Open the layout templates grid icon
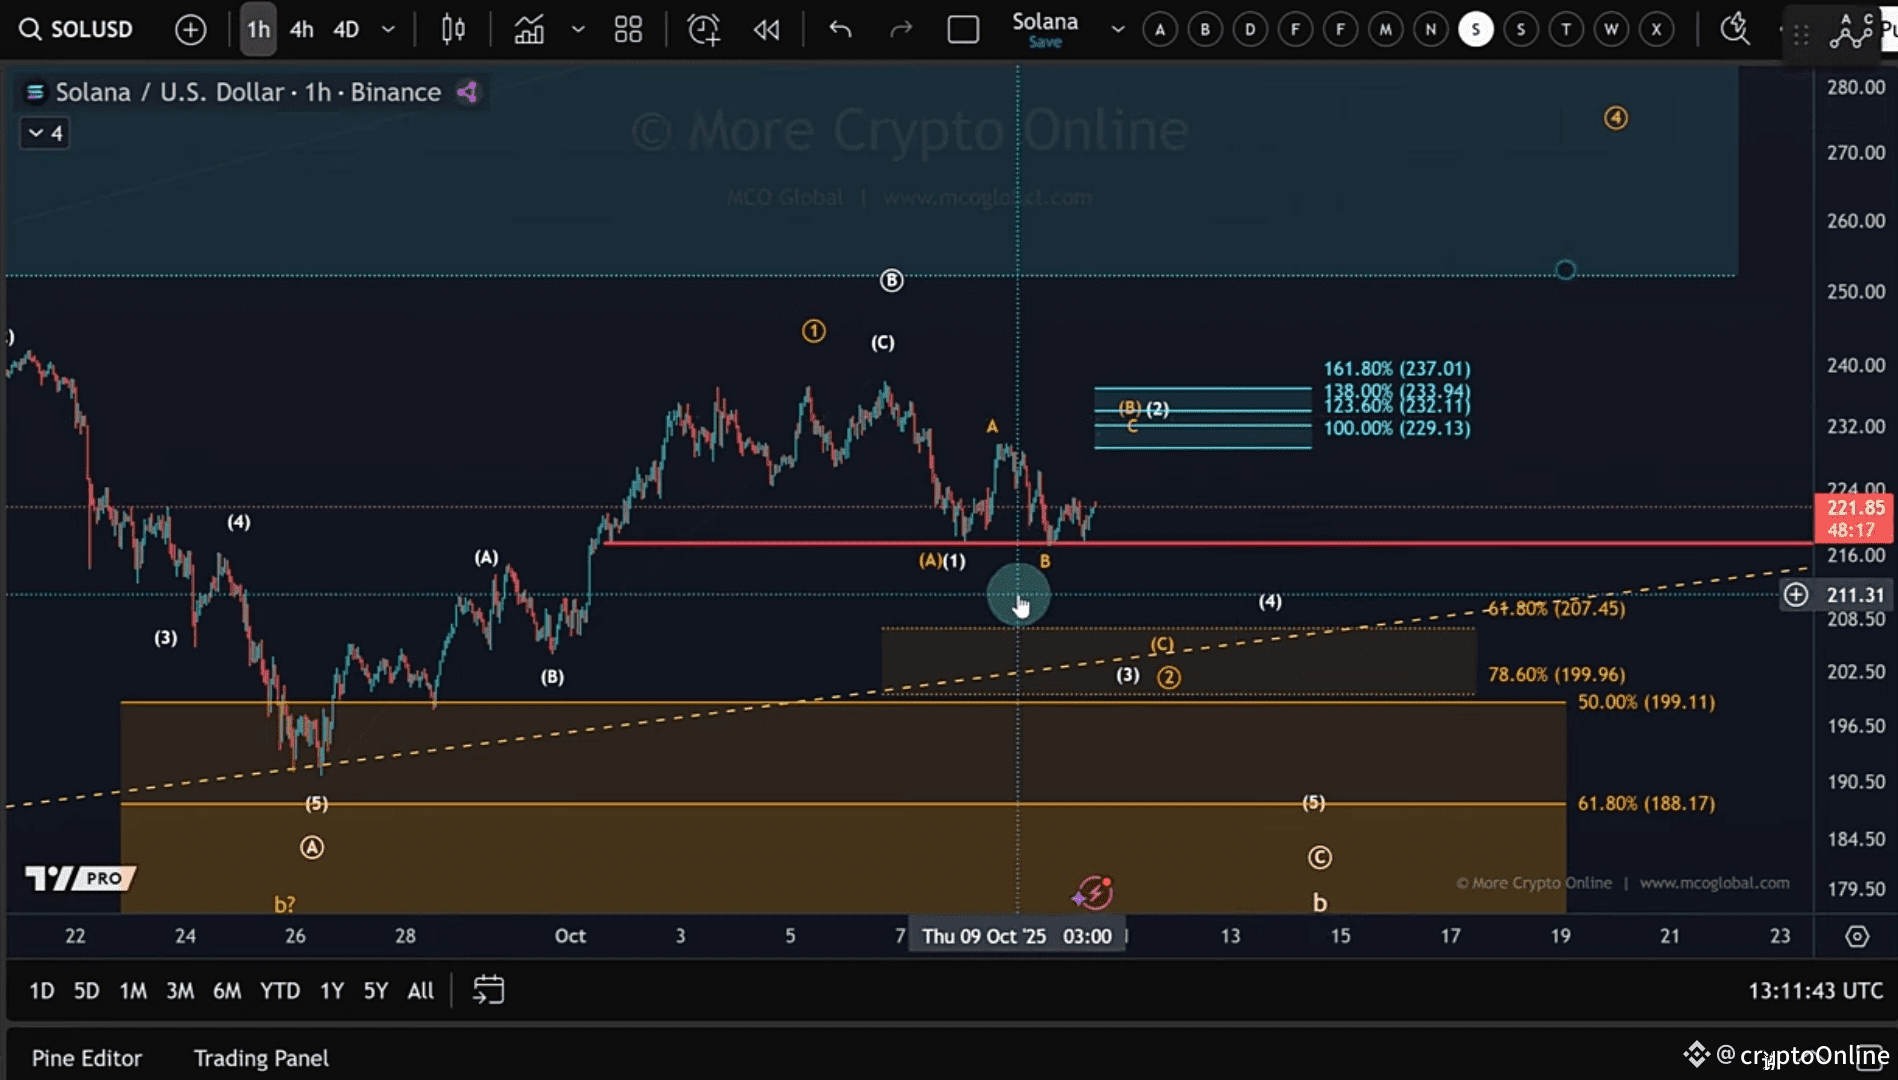The image size is (1898, 1080). point(628,30)
